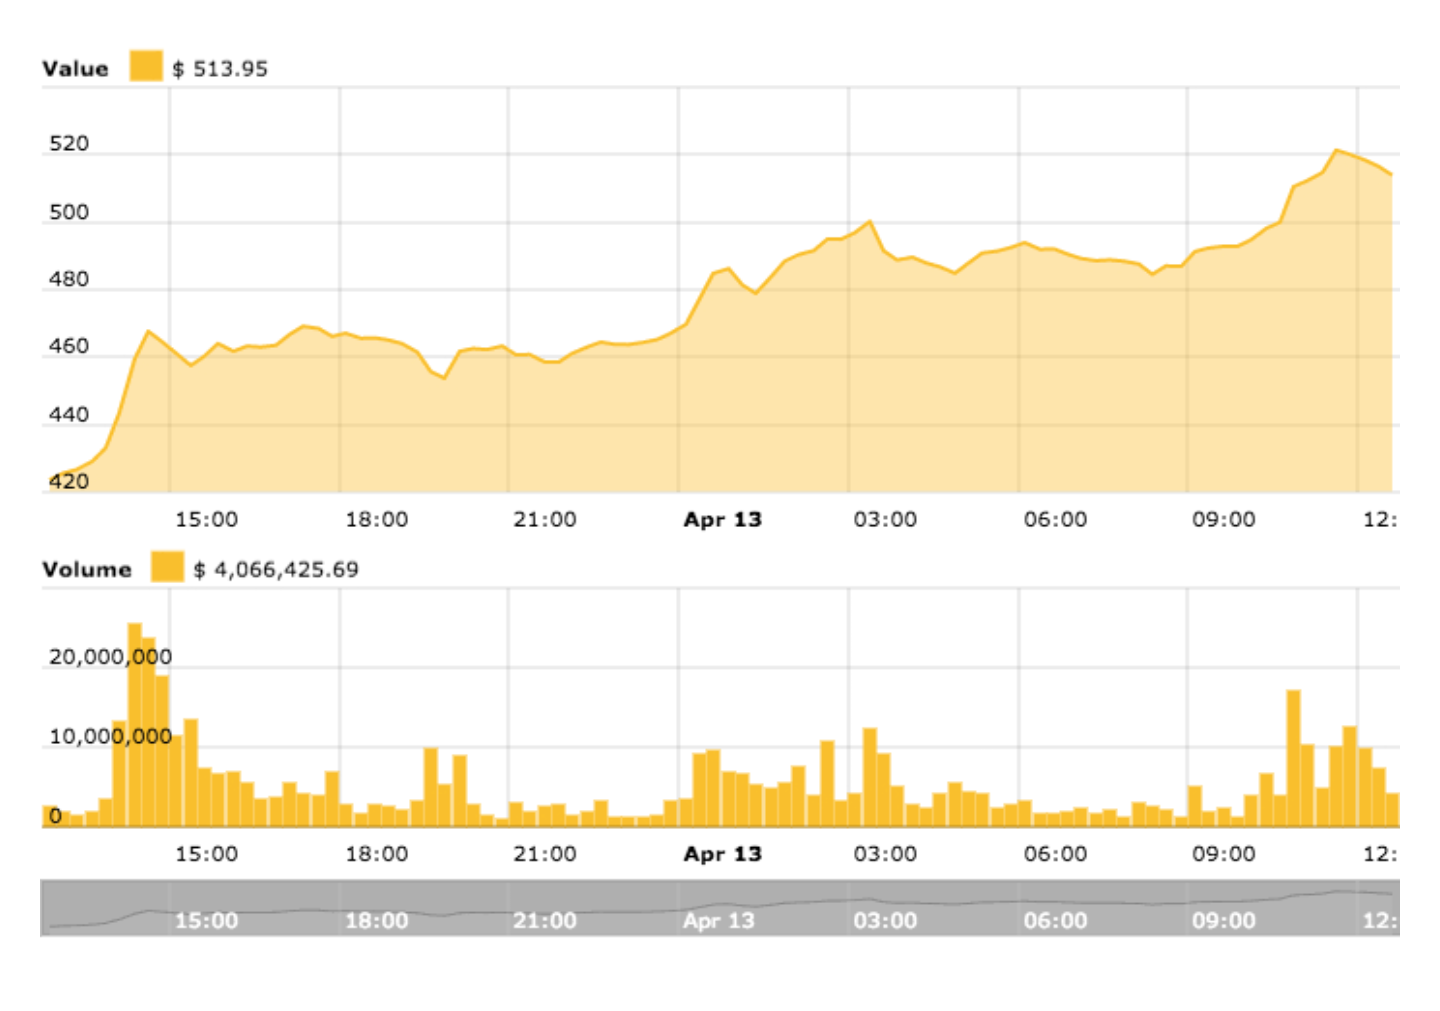This screenshot has height=1011, width=1440.
Task: Click the 06:00 label under the value chart
Action: pos(1055,519)
